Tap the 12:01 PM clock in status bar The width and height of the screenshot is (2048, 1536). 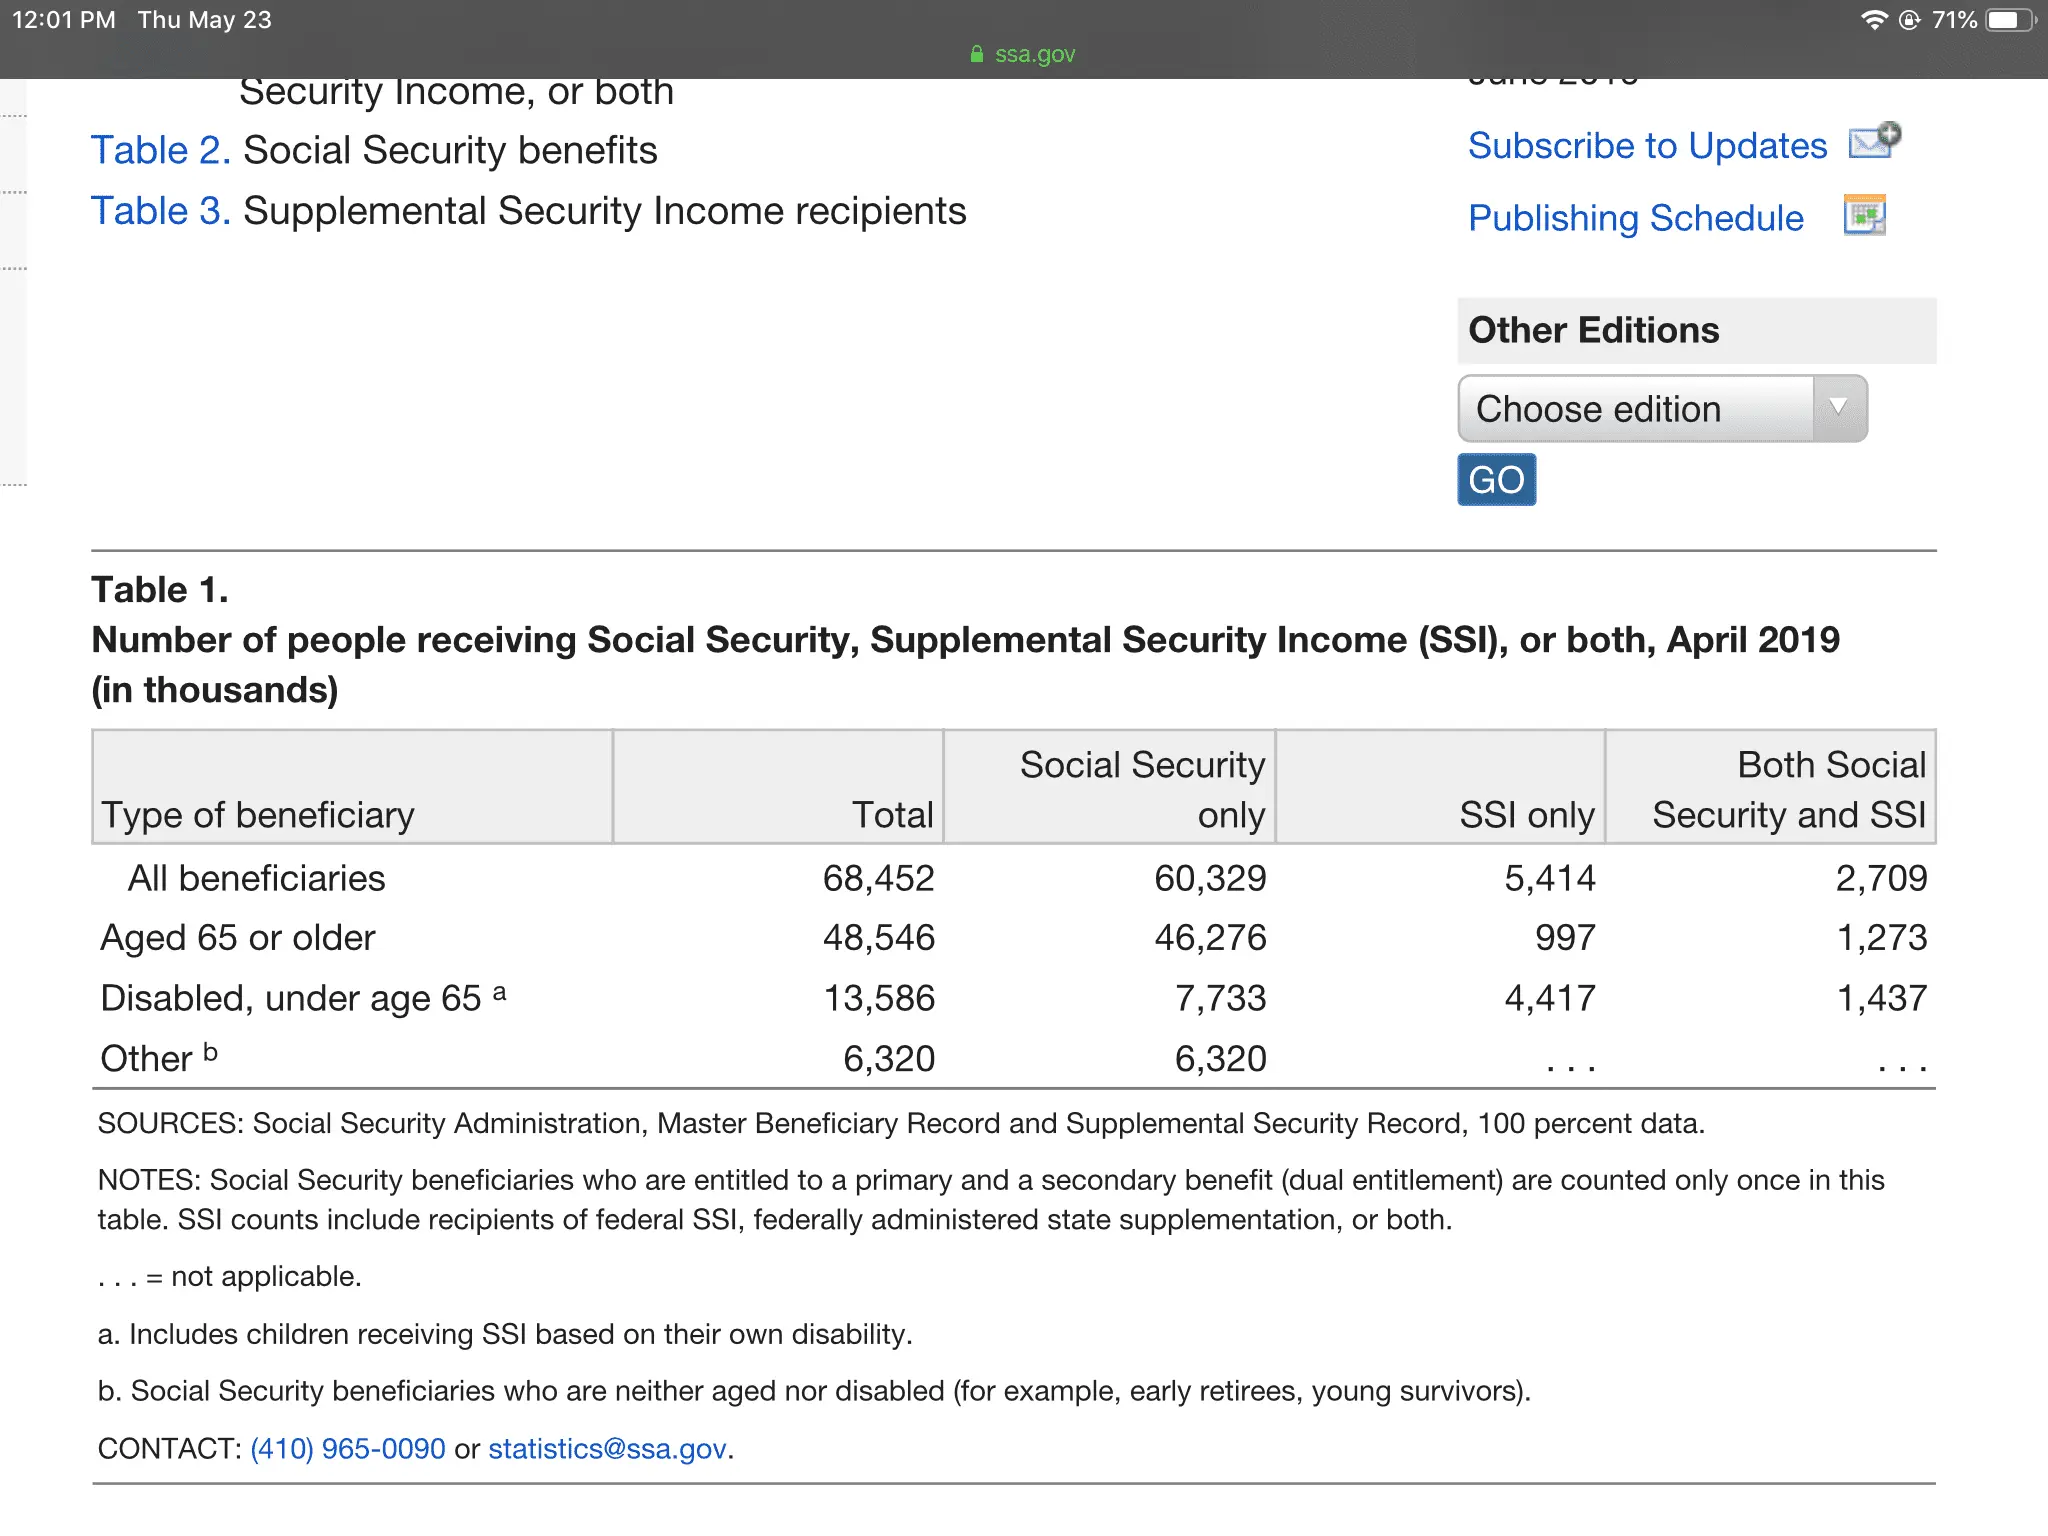pos(64,20)
